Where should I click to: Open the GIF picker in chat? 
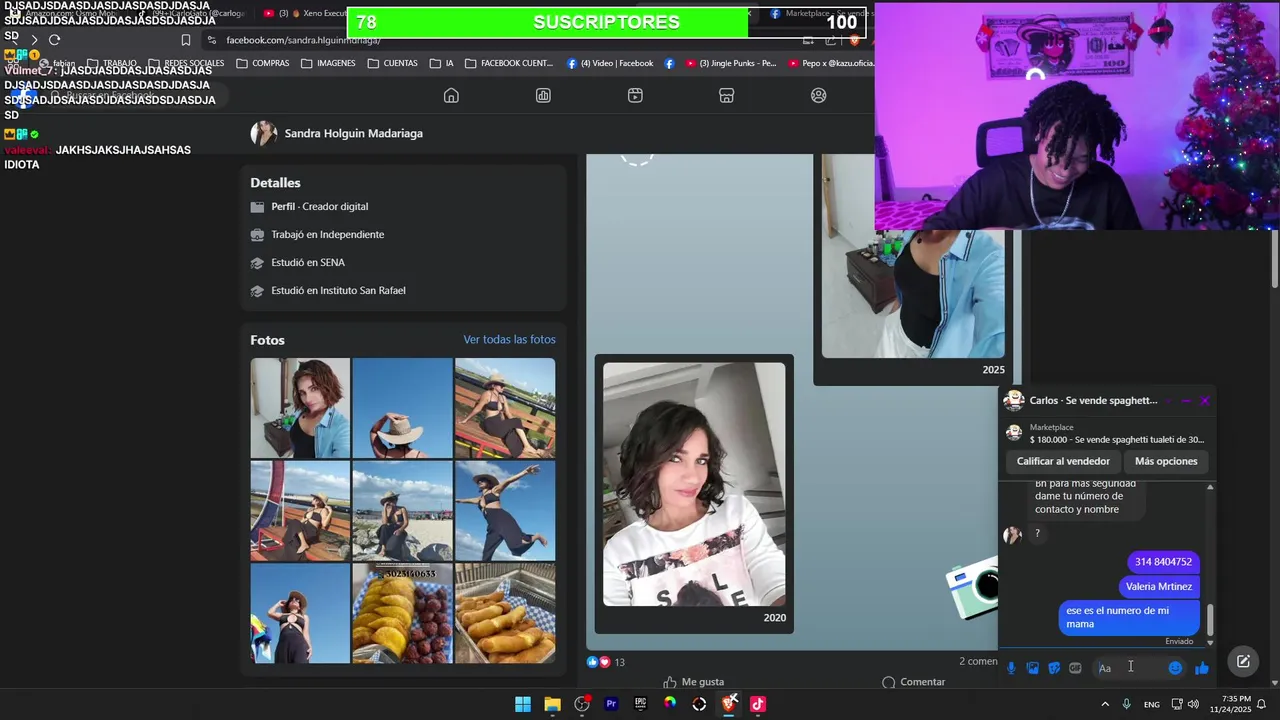point(1075,668)
